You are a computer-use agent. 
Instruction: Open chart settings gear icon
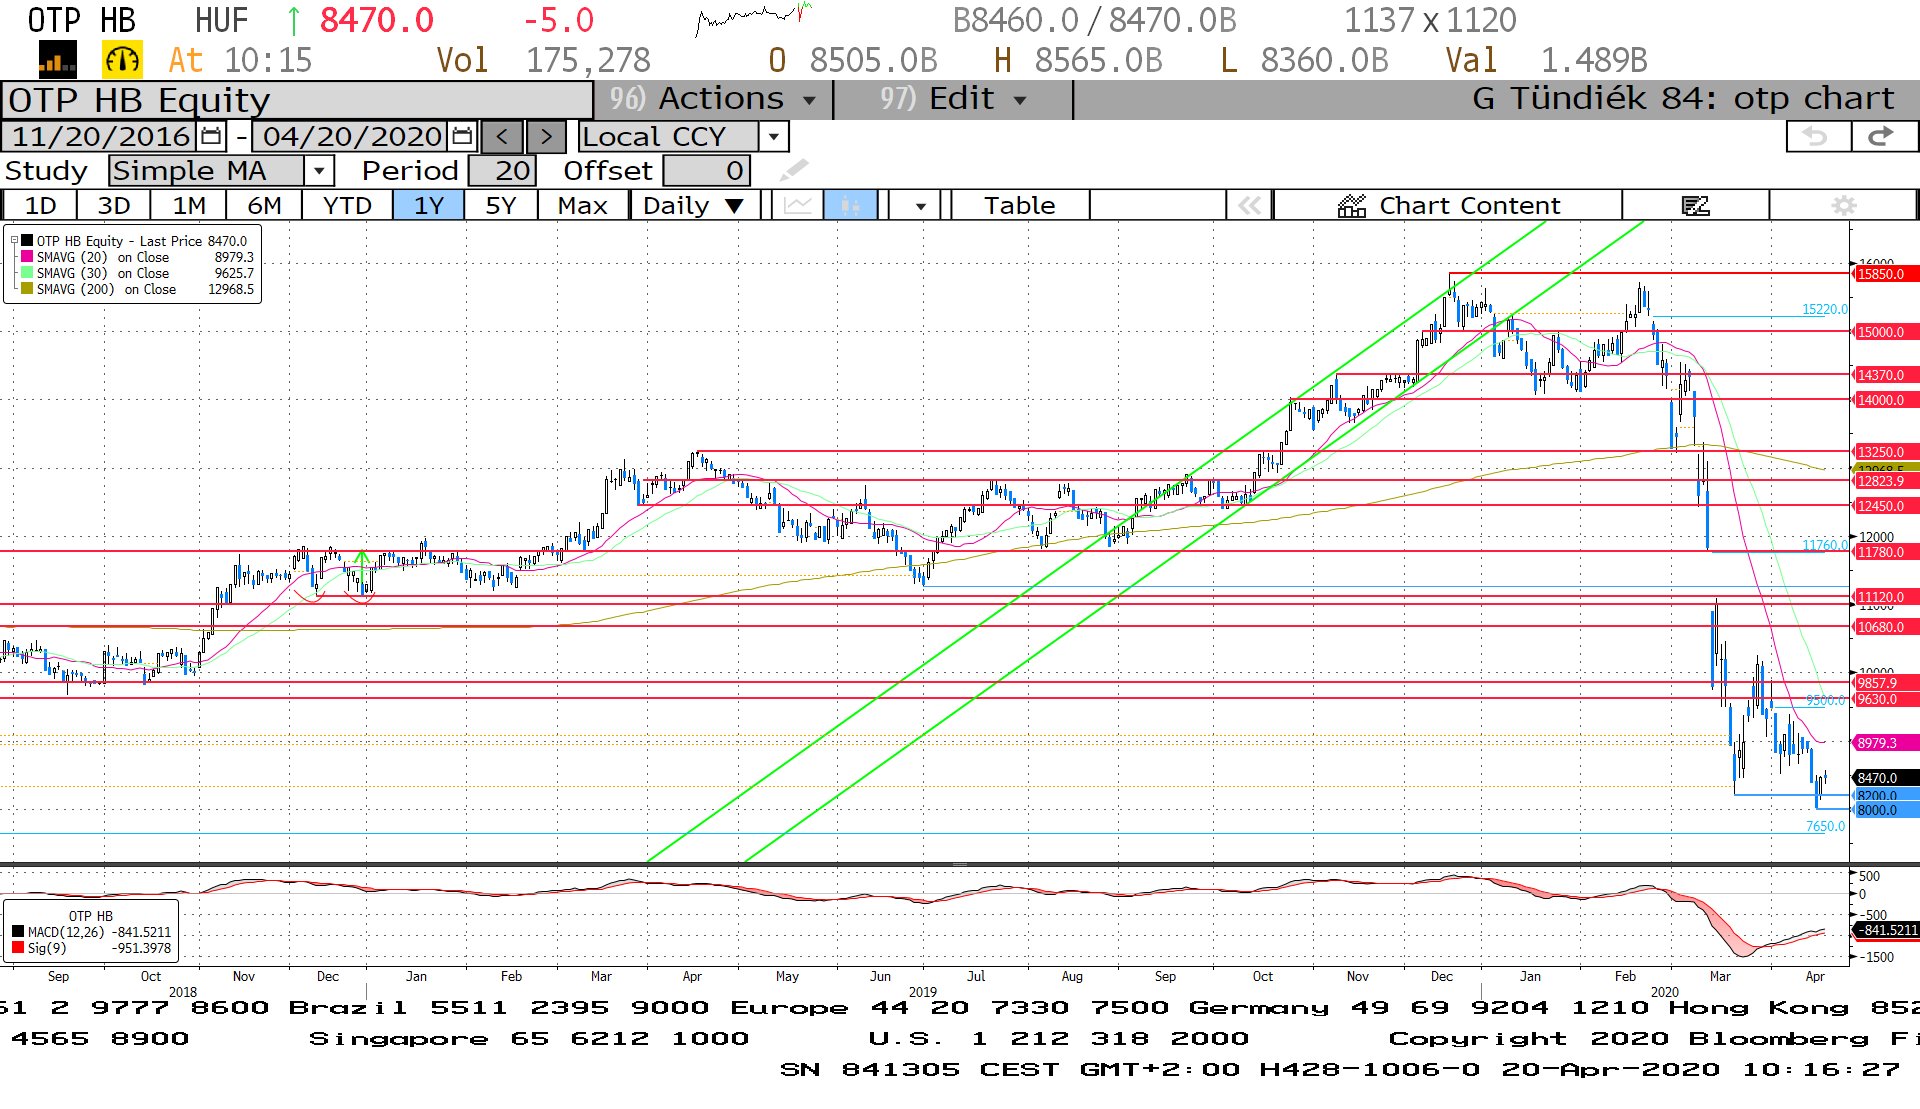pyautogui.click(x=1843, y=205)
